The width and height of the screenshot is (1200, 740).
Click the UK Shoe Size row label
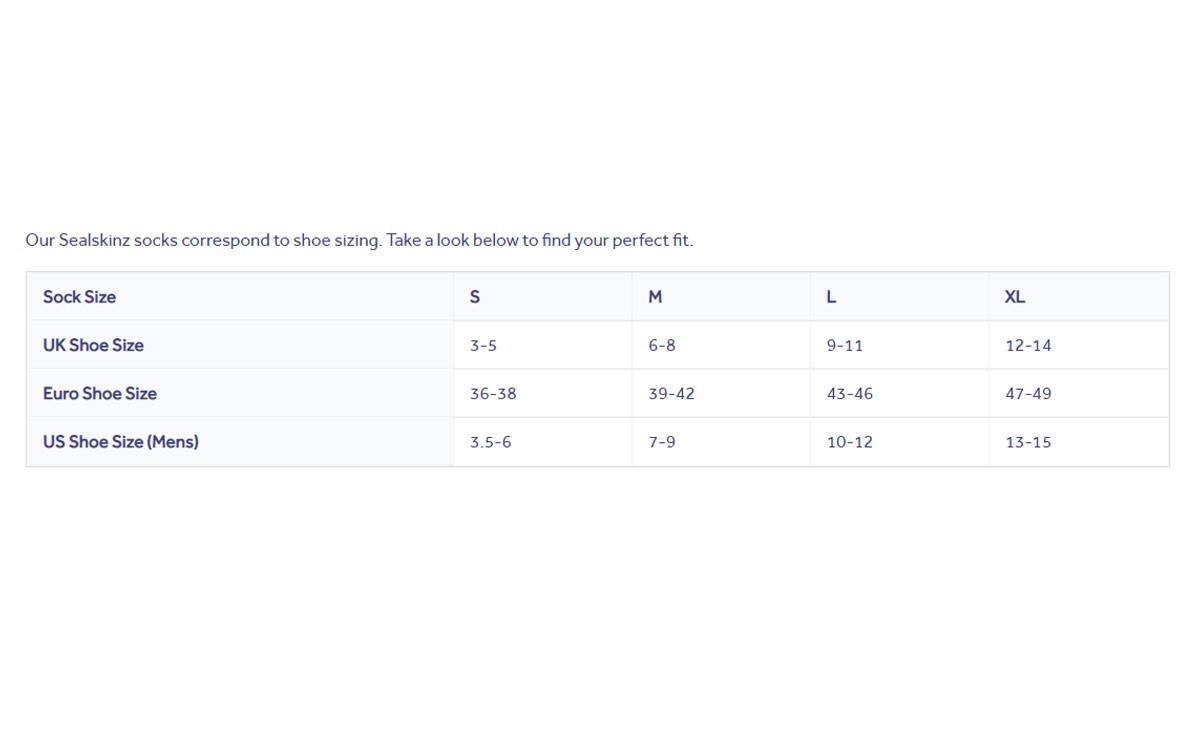[93, 345]
